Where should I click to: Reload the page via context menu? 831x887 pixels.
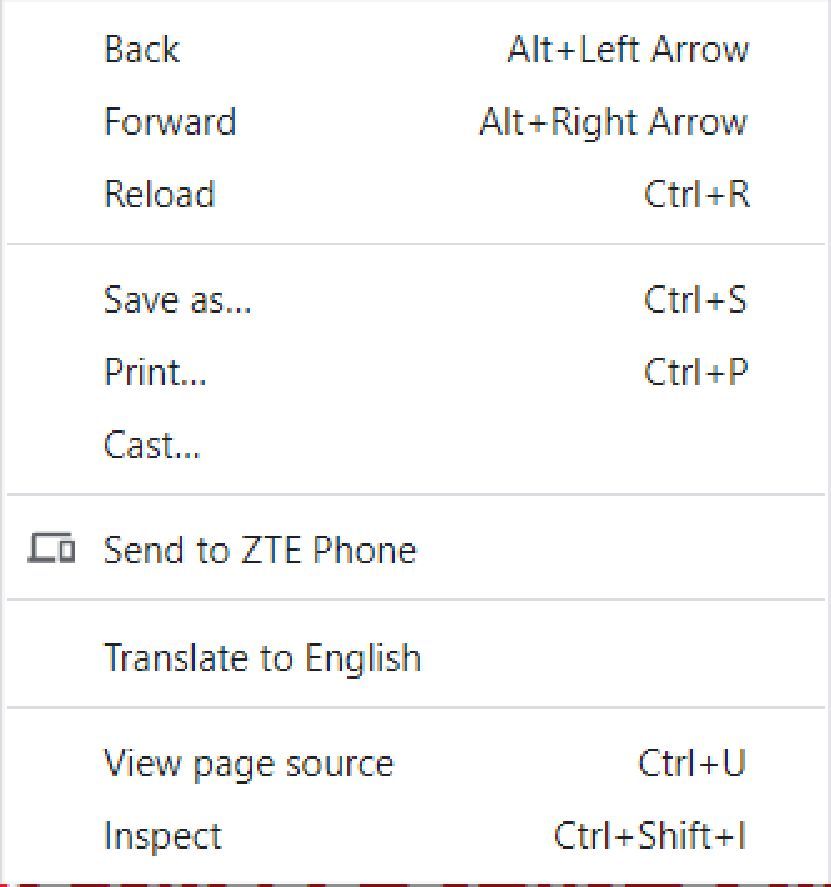coord(415,193)
